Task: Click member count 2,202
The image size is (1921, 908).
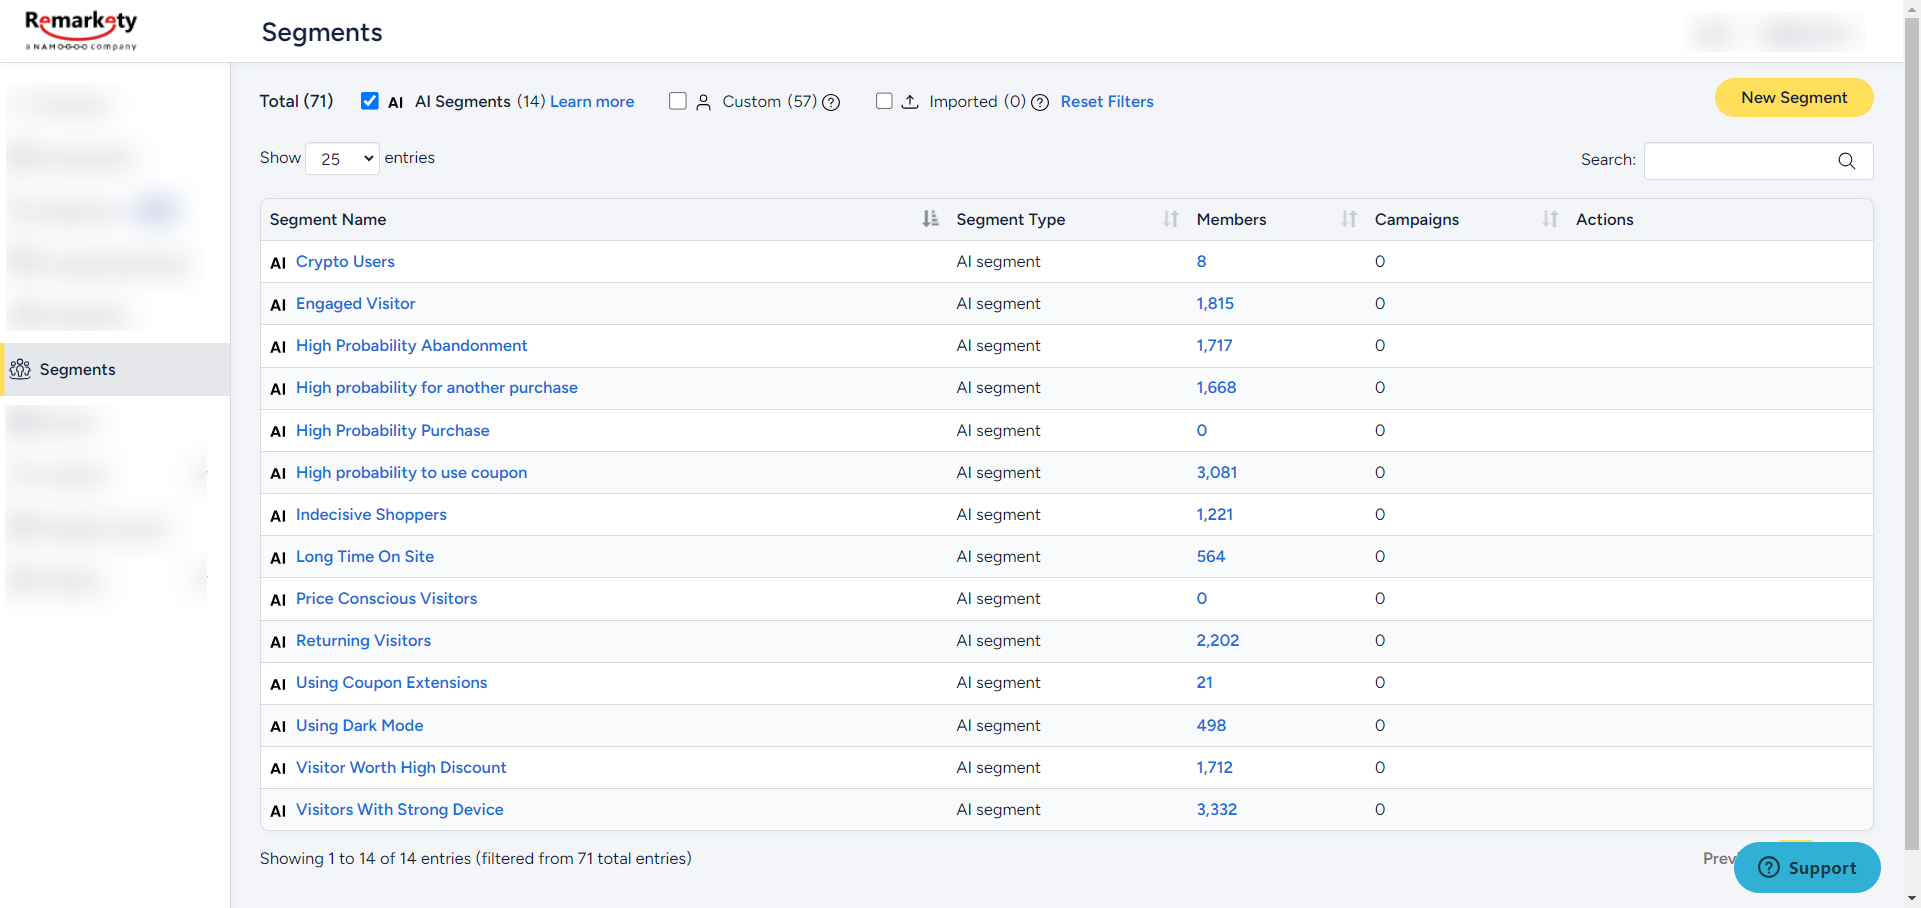Action: 1218,640
